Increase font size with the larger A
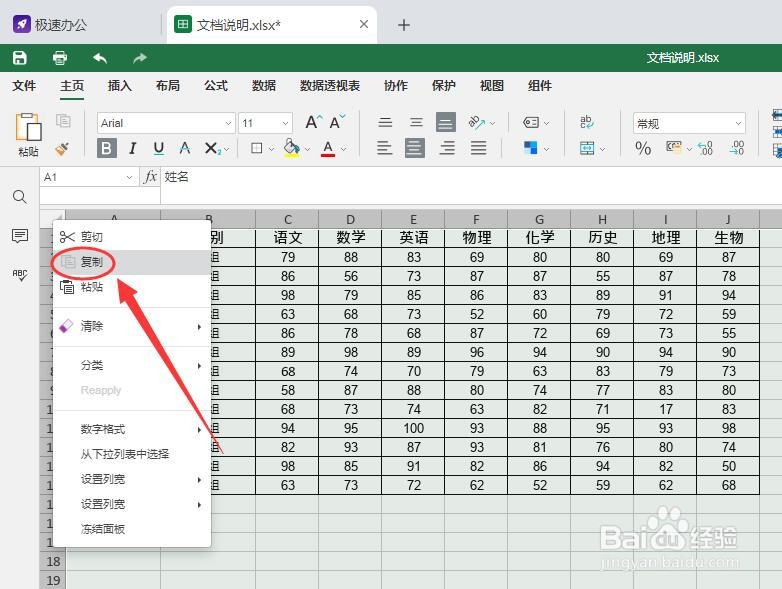Viewport: 782px width, 589px height. pos(314,122)
